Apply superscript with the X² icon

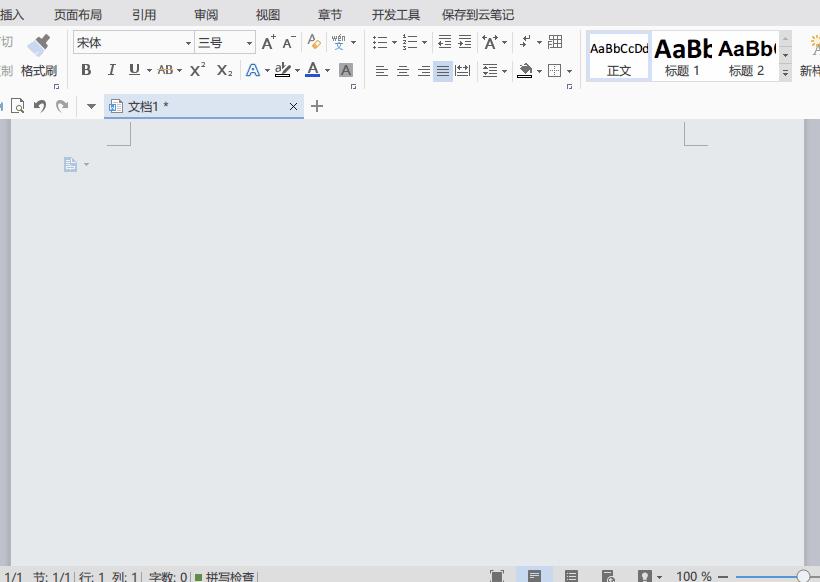(197, 70)
